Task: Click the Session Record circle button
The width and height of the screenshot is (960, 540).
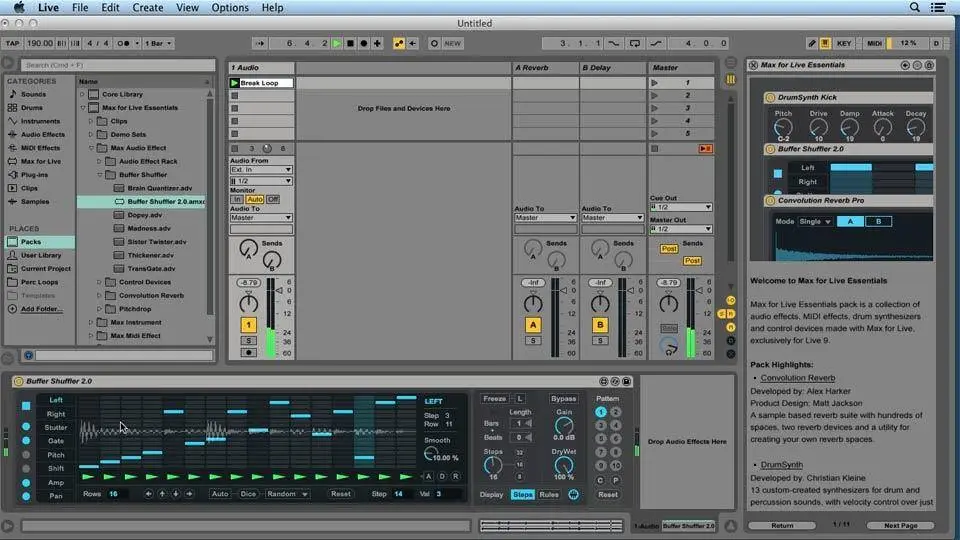Action: (434, 43)
